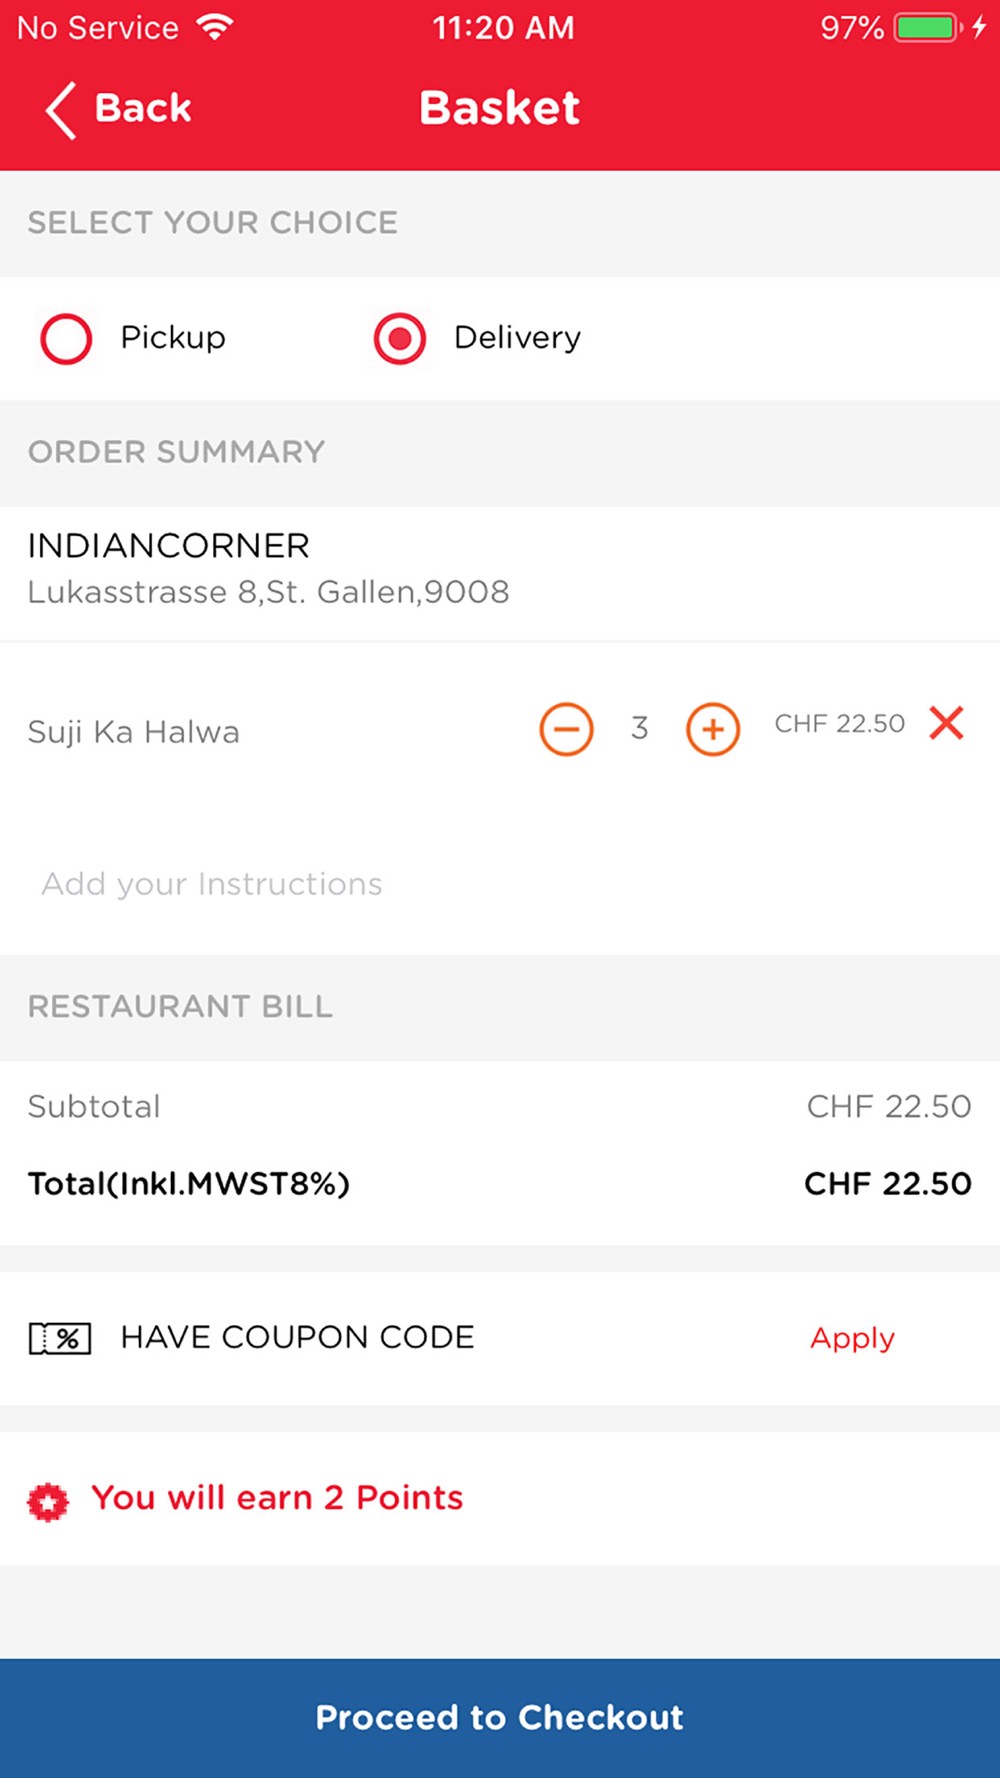Open the INDIANCORNER restaurant entry

[x=500, y=570]
